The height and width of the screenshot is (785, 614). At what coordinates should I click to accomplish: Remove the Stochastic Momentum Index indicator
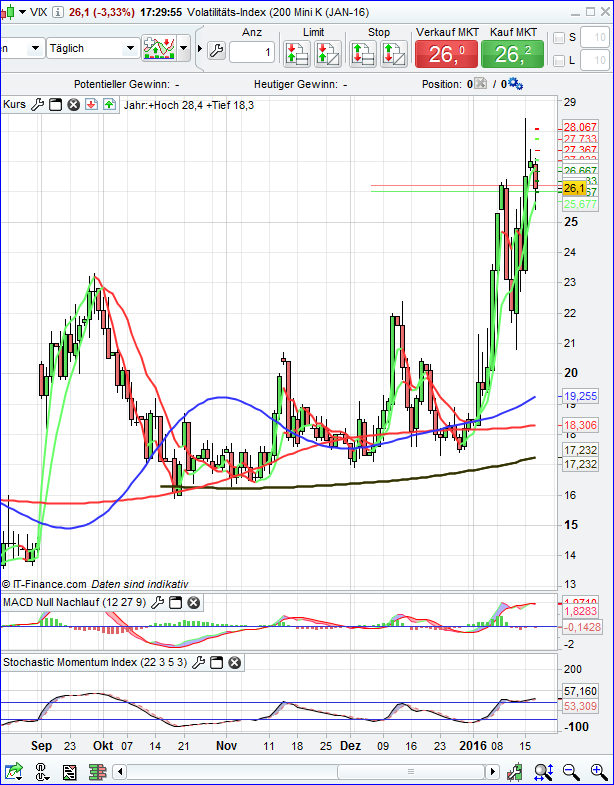pyautogui.click(x=235, y=663)
